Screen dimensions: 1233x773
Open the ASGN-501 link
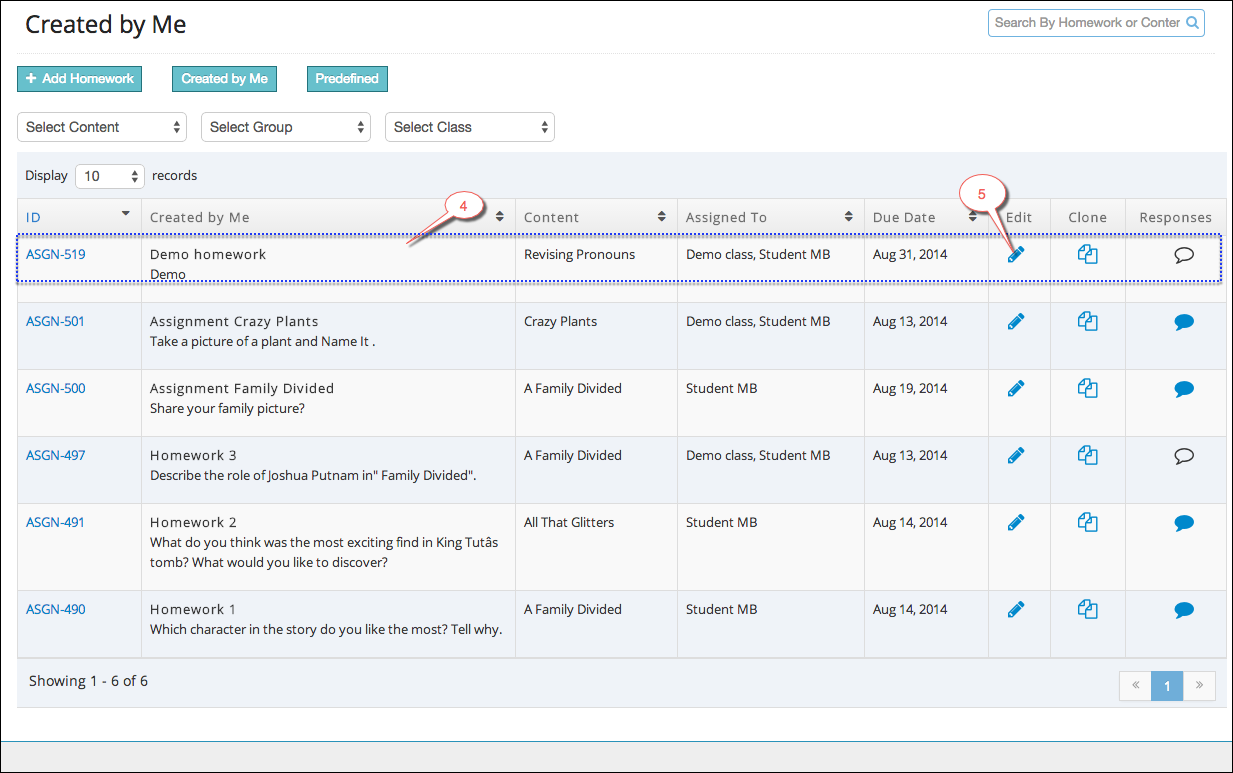click(56, 321)
